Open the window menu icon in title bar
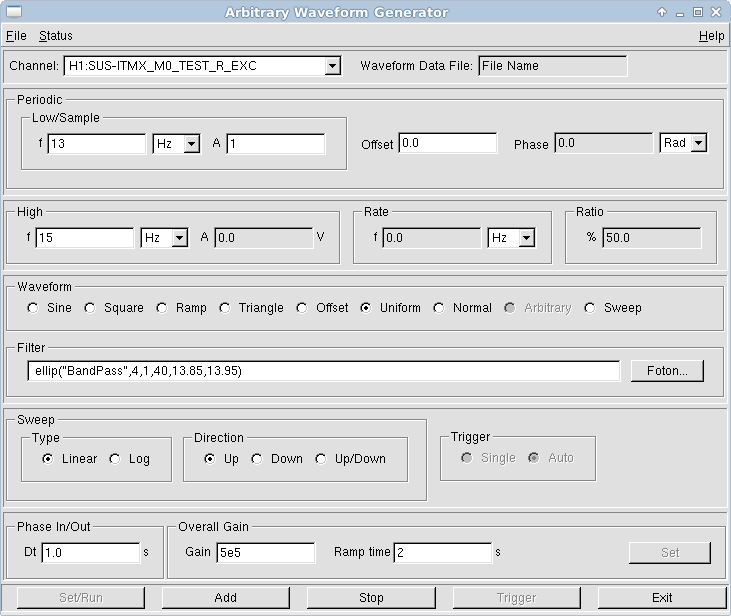Image resolution: width=731 pixels, height=616 pixels. pos(14,12)
